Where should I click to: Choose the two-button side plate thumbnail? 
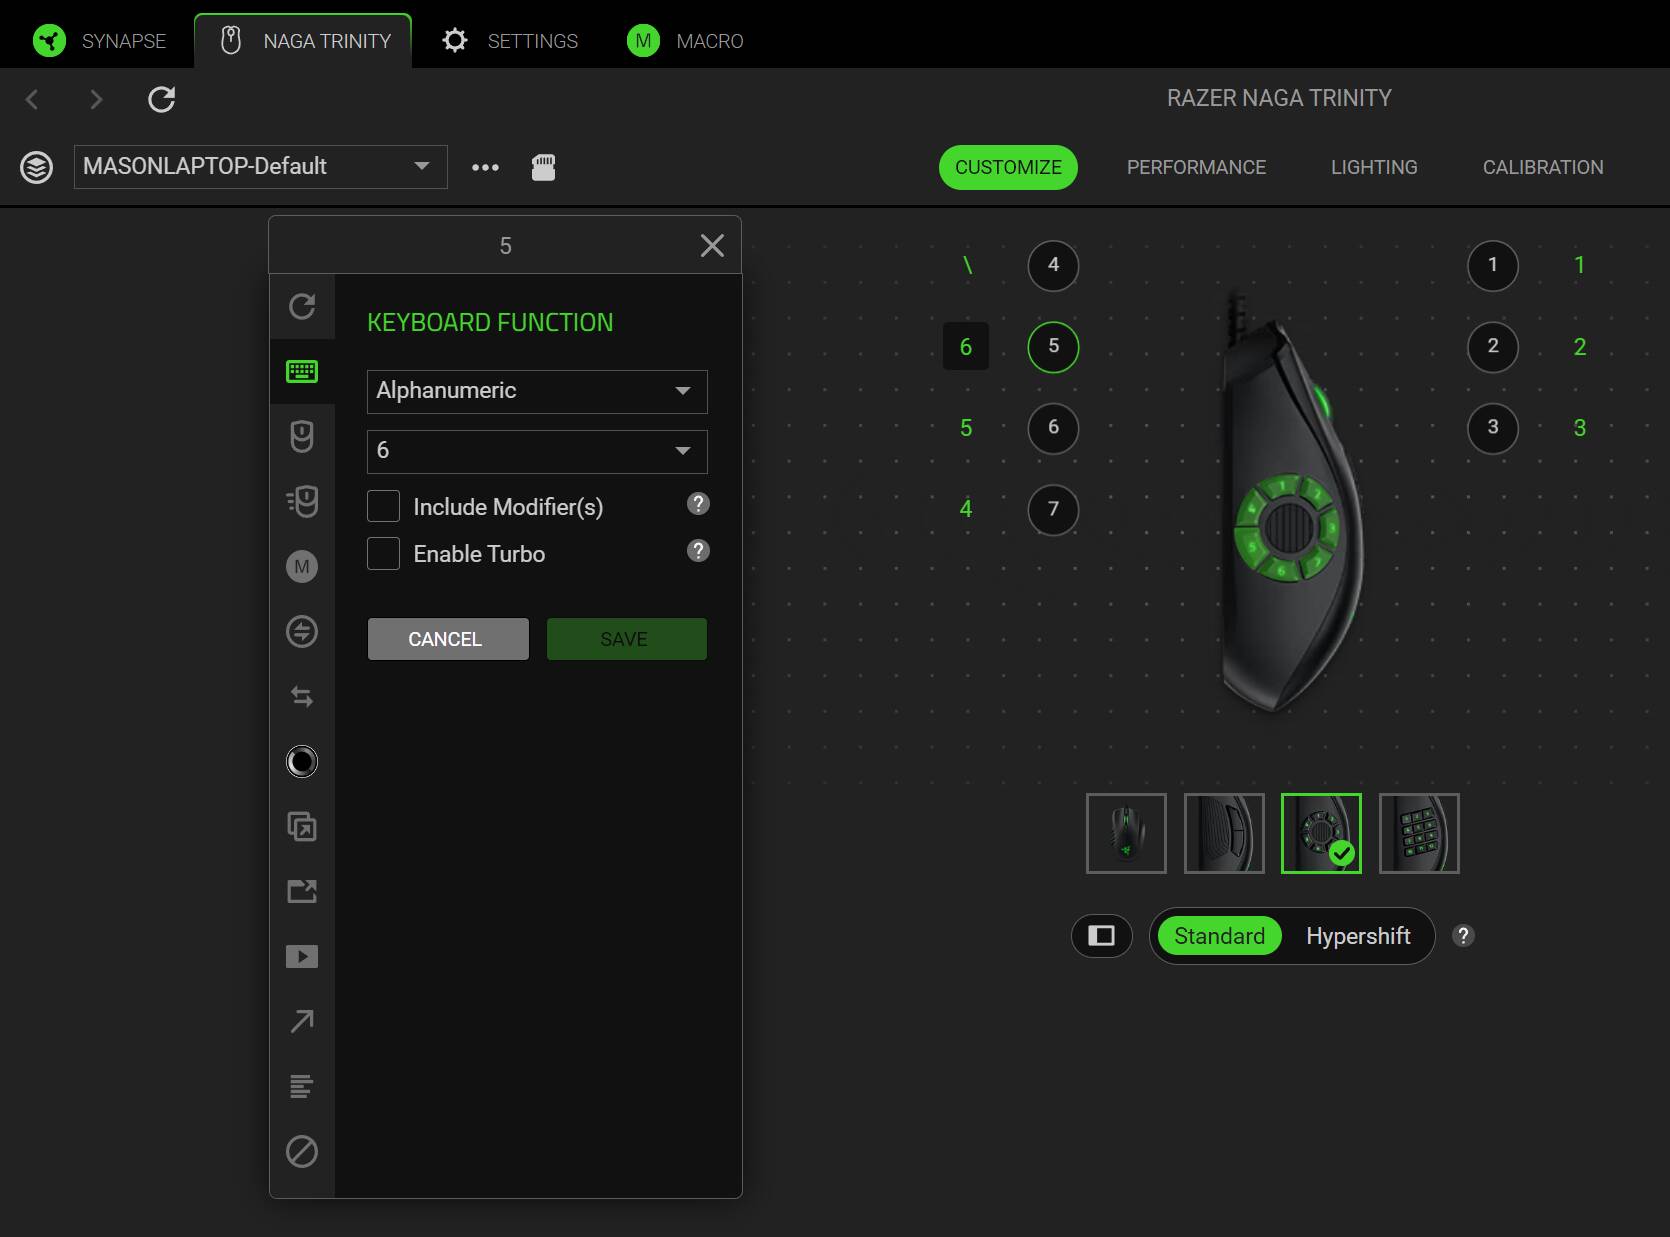1224,833
